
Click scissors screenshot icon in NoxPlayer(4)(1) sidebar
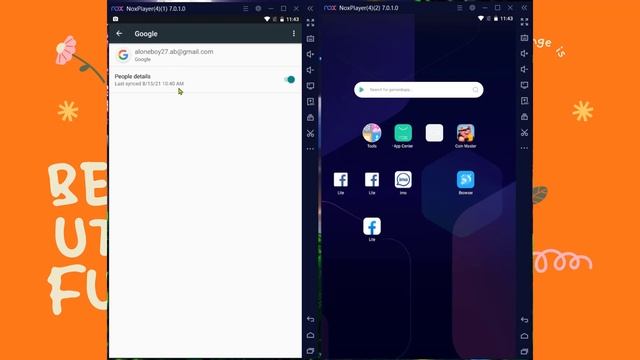pos(311,133)
